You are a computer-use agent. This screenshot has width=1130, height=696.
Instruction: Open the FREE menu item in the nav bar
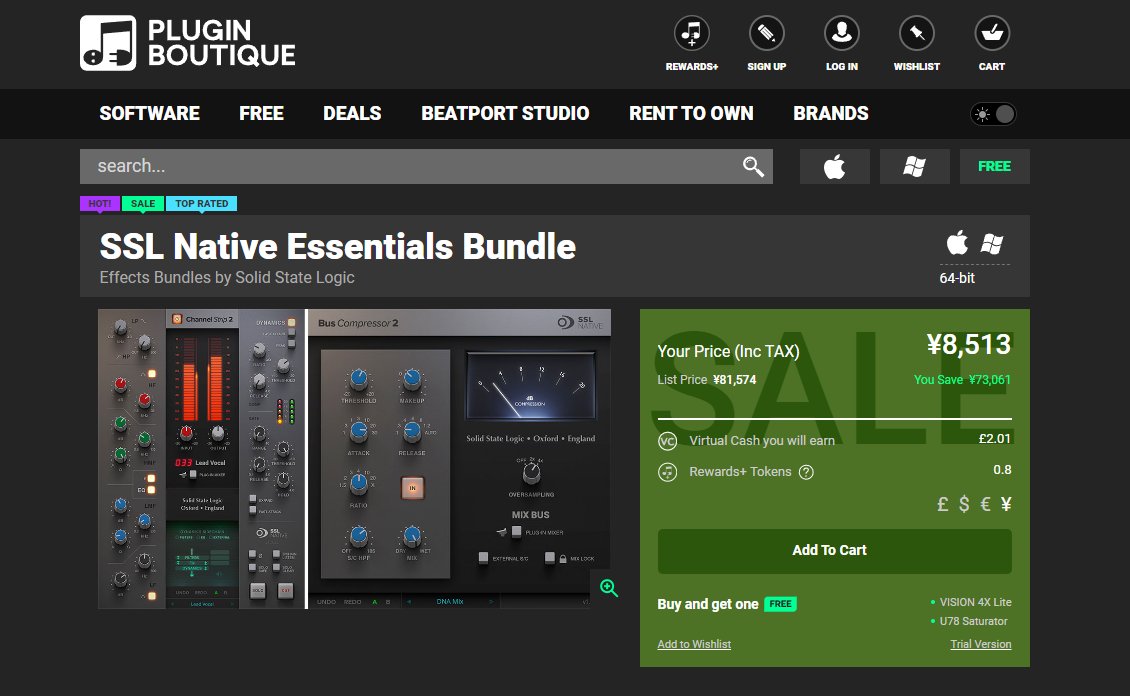pos(262,113)
